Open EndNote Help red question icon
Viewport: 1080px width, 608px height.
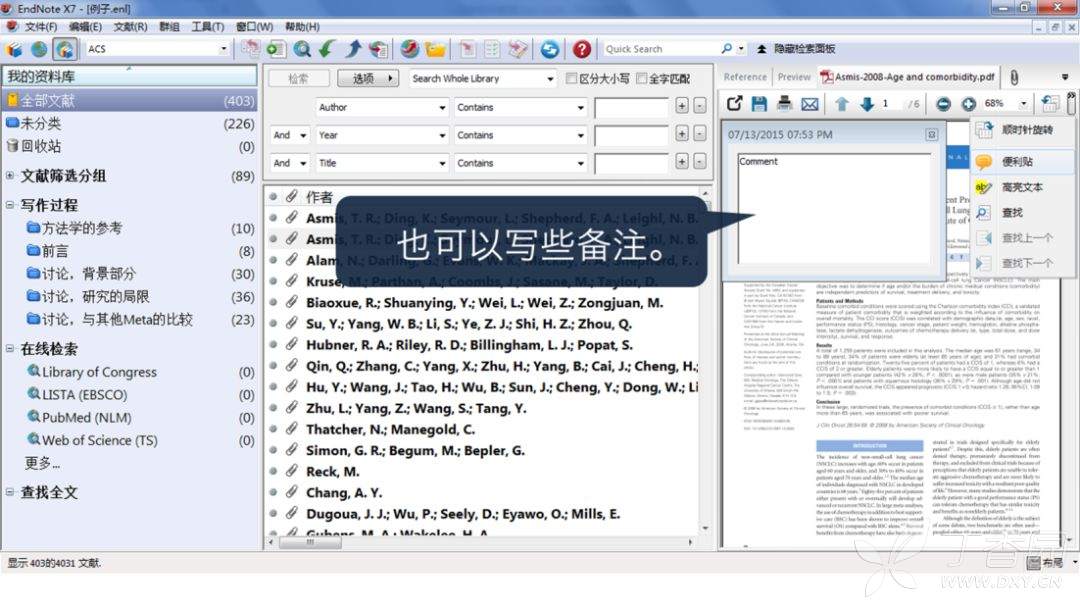point(582,49)
